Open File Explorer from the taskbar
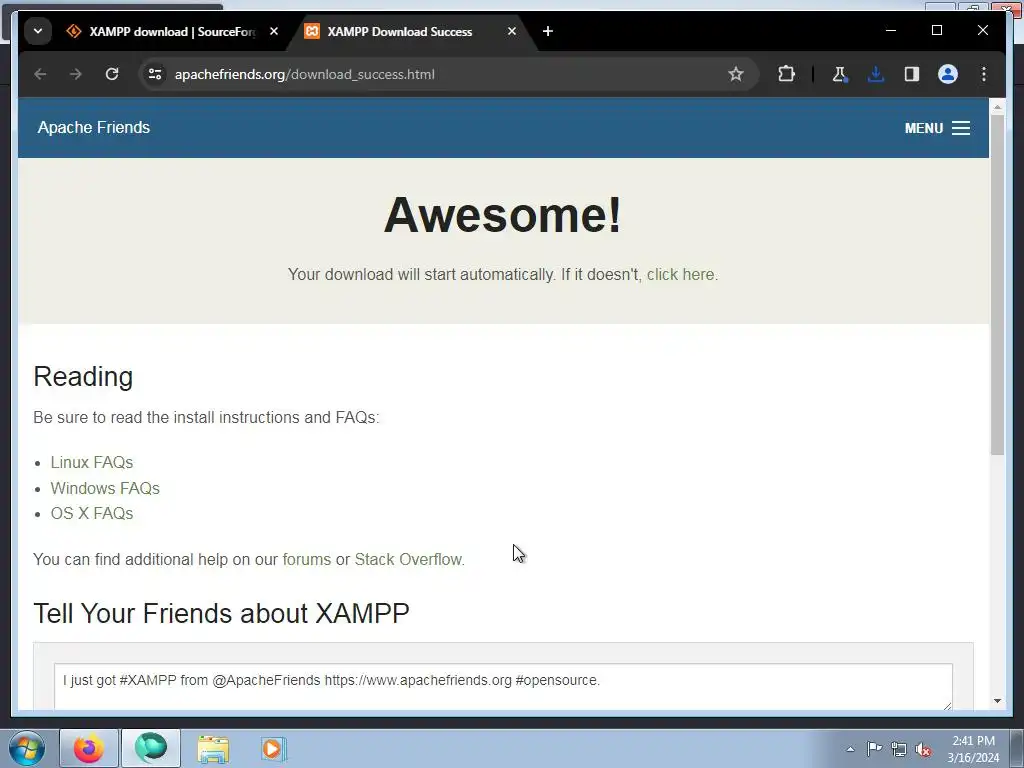 click(x=213, y=748)
